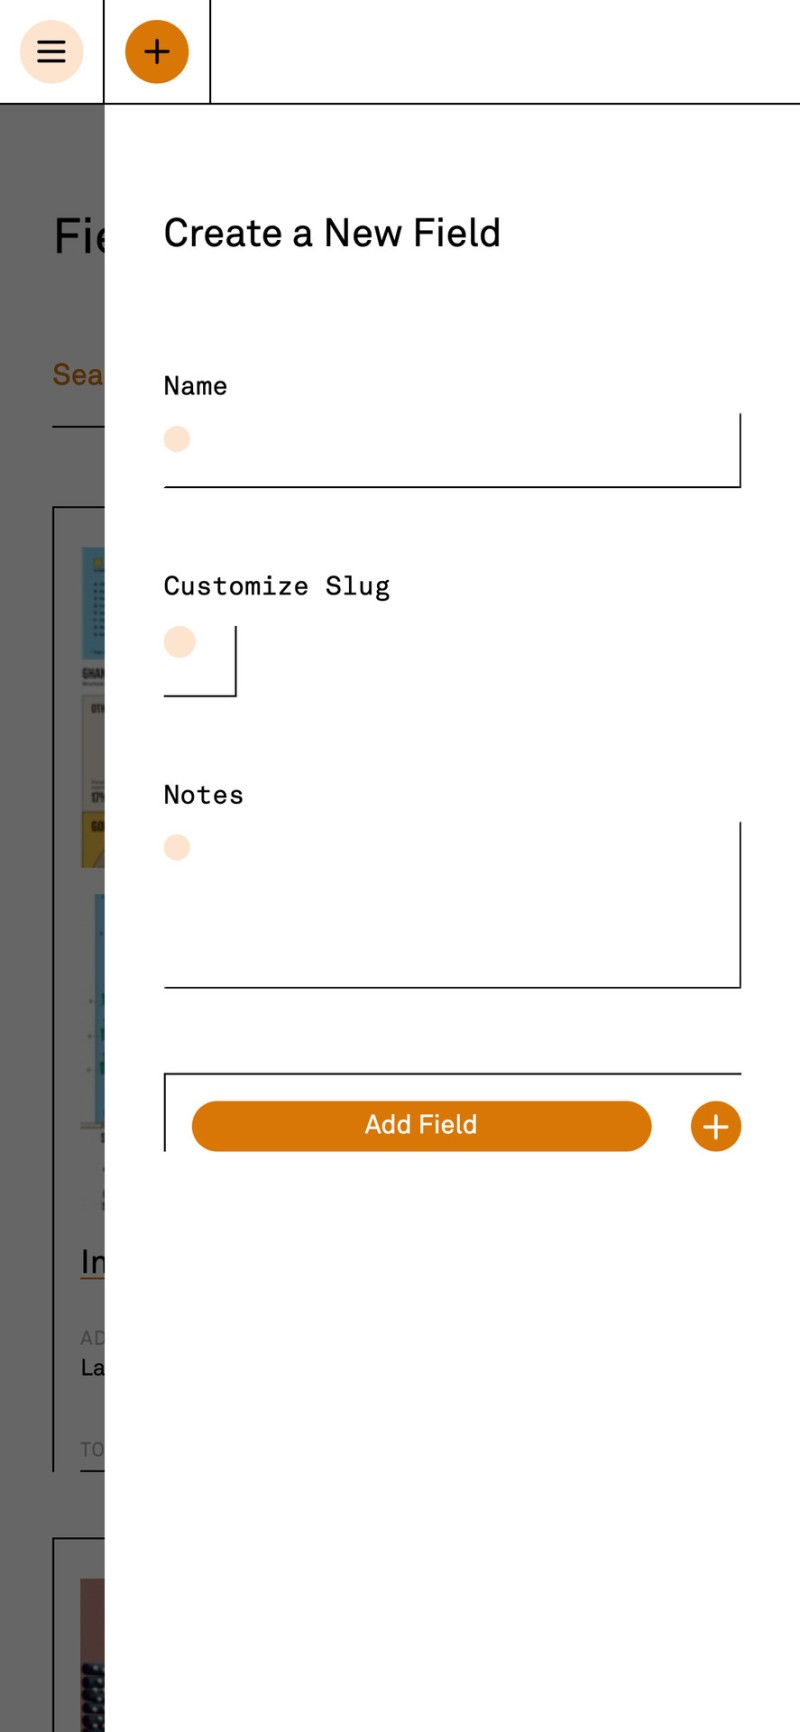800x1732 pixels.
Task: Click the orange plus button in header
Action: [157, 51]
